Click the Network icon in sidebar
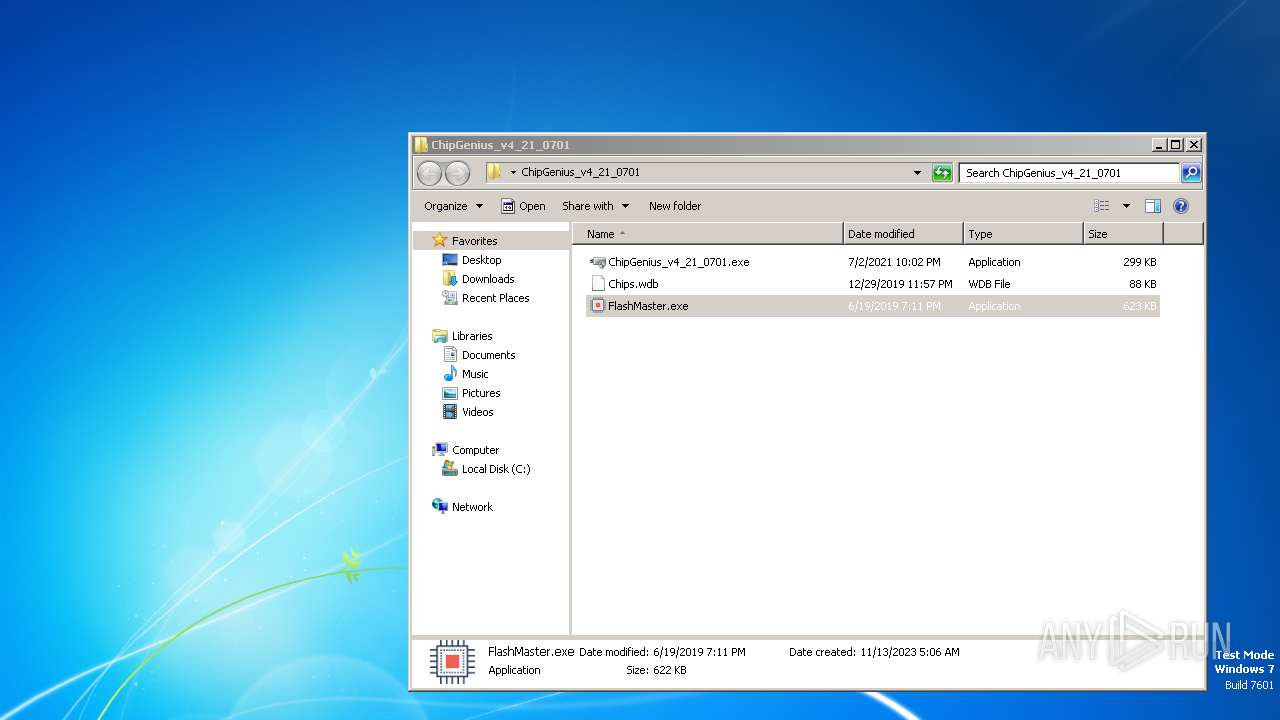The height and width of the screenshot is (720, 1280). (439, 507)
